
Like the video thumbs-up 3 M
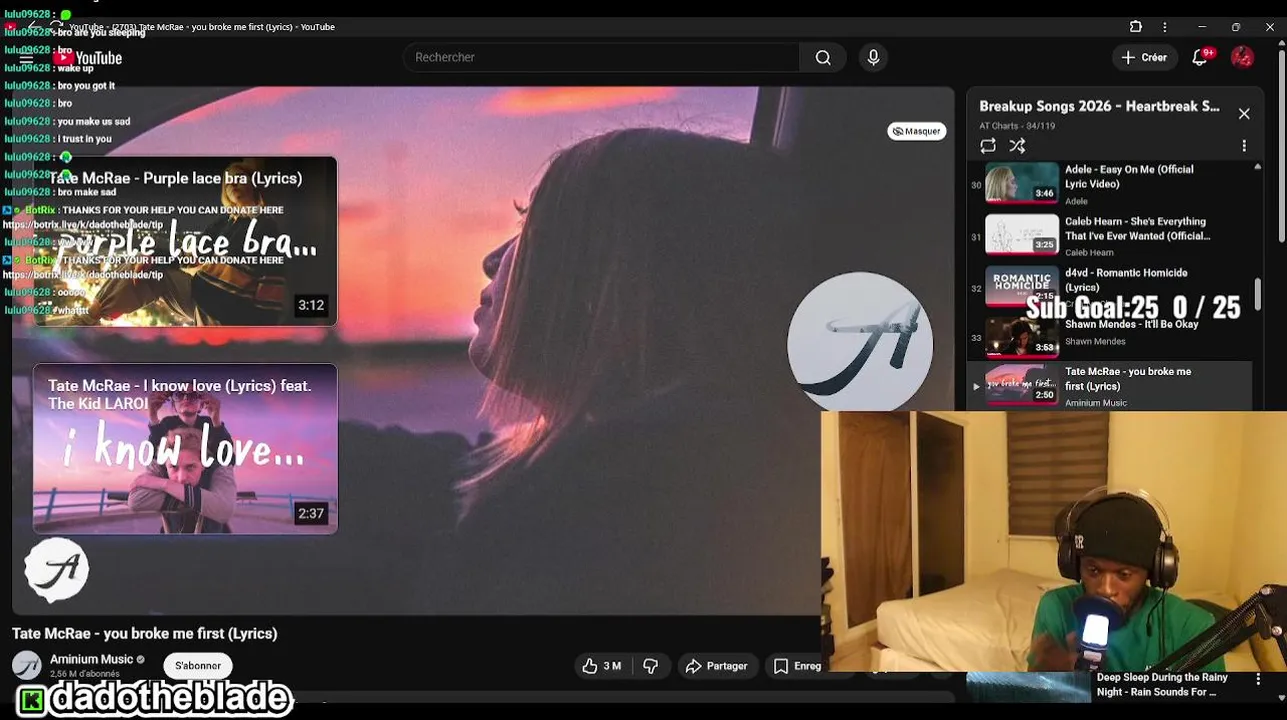[601, 666]
